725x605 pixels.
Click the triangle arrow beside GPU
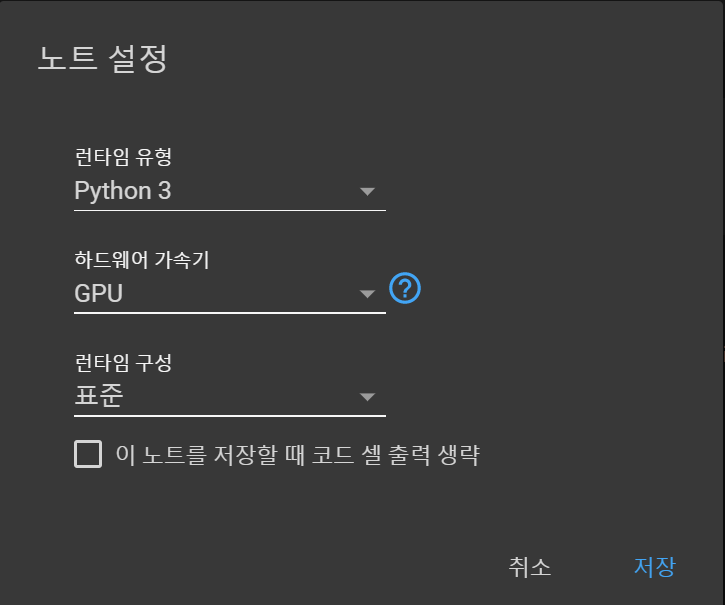(367, 294)
